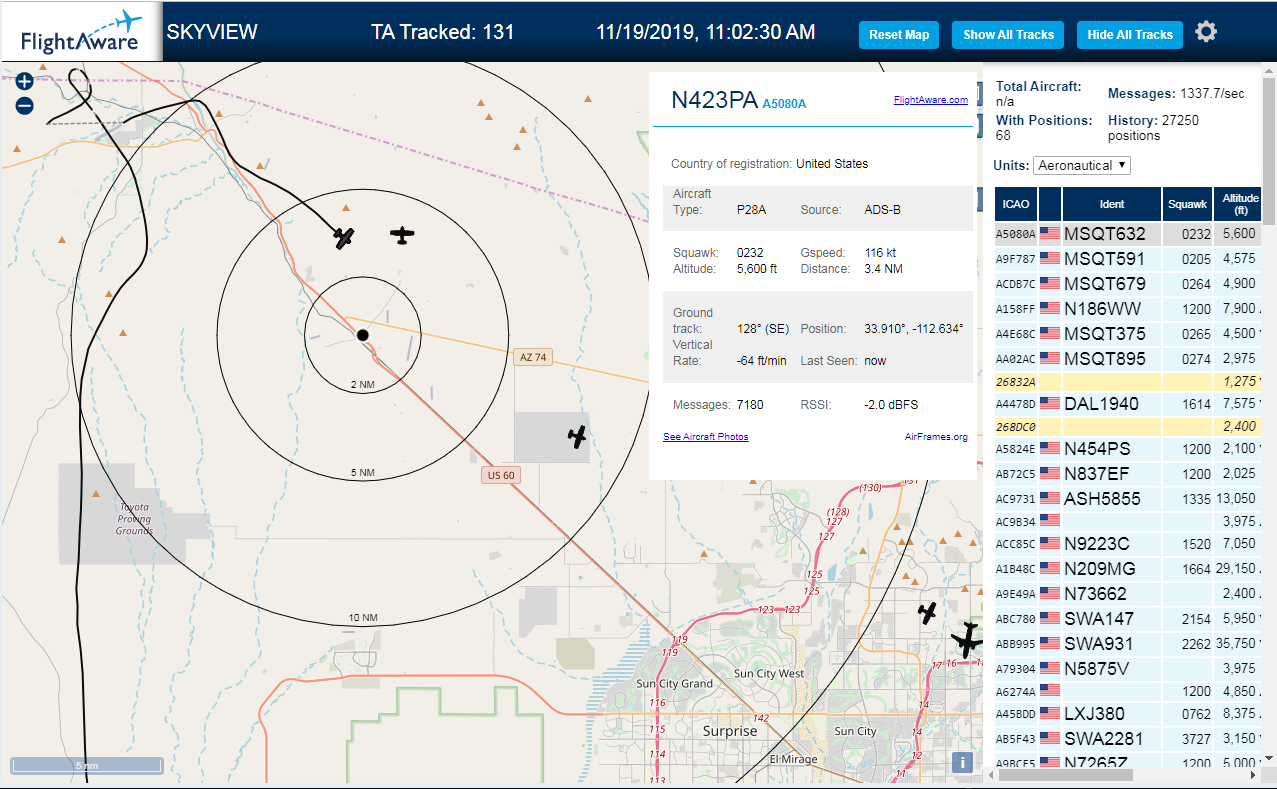Click the receiver location dot at ring center
The image size is (1277, 789).
(x=363, y=335)
